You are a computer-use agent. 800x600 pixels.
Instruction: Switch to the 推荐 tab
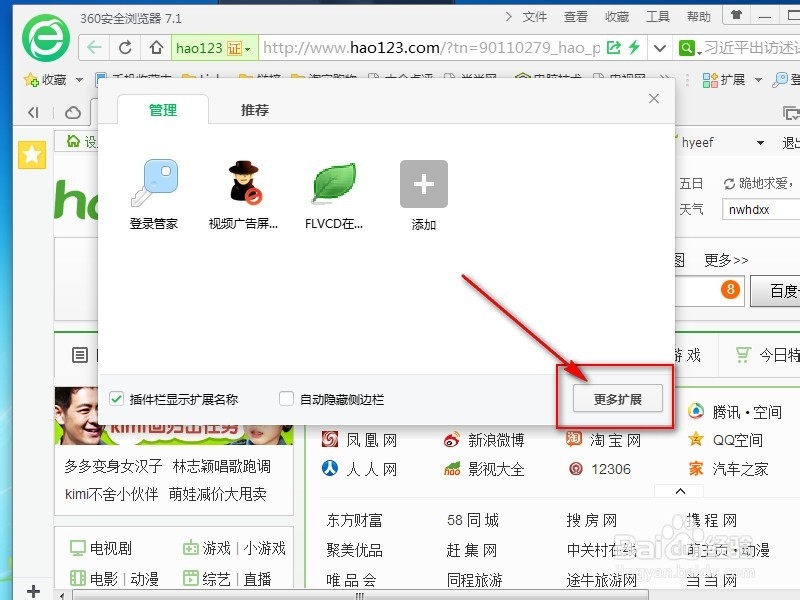point(255,110)
